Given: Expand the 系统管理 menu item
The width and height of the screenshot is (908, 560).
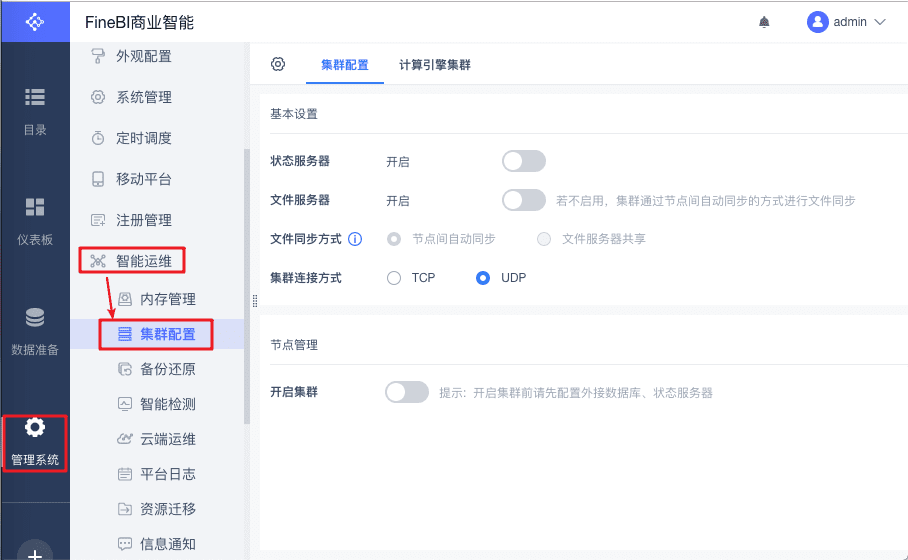Looking at the screenshot, I should 144,97.
